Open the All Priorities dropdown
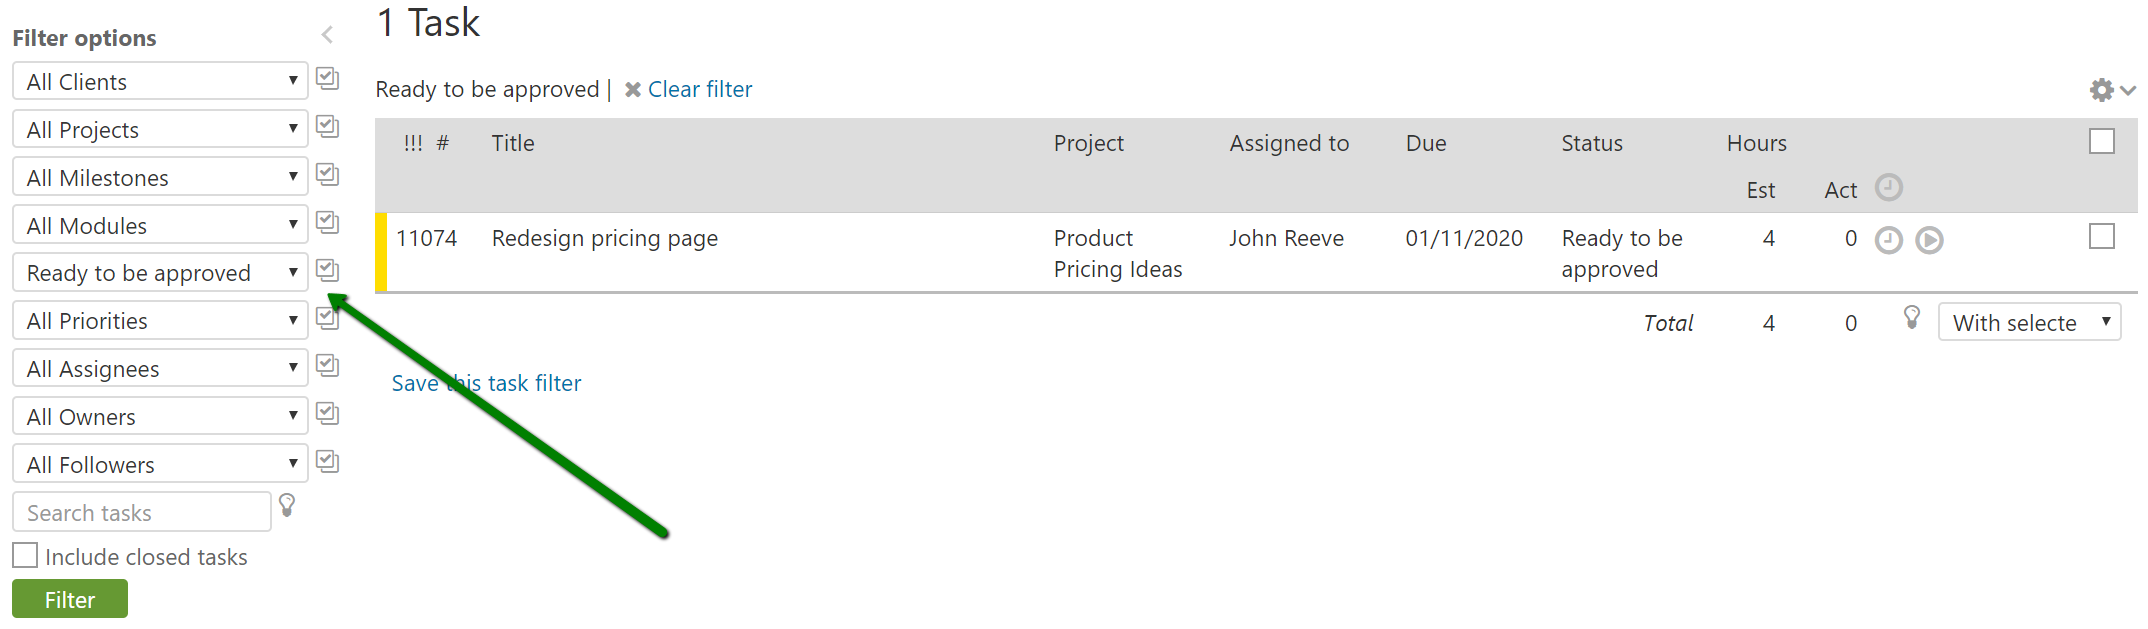 160,321
